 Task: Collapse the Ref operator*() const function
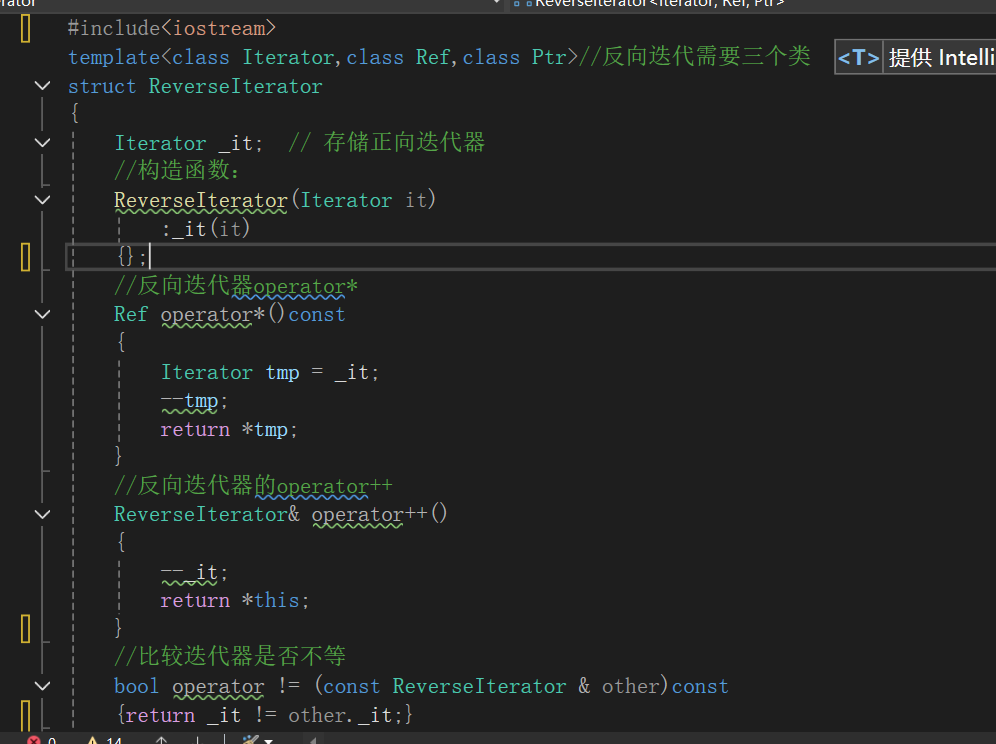(x=43, y=315)
